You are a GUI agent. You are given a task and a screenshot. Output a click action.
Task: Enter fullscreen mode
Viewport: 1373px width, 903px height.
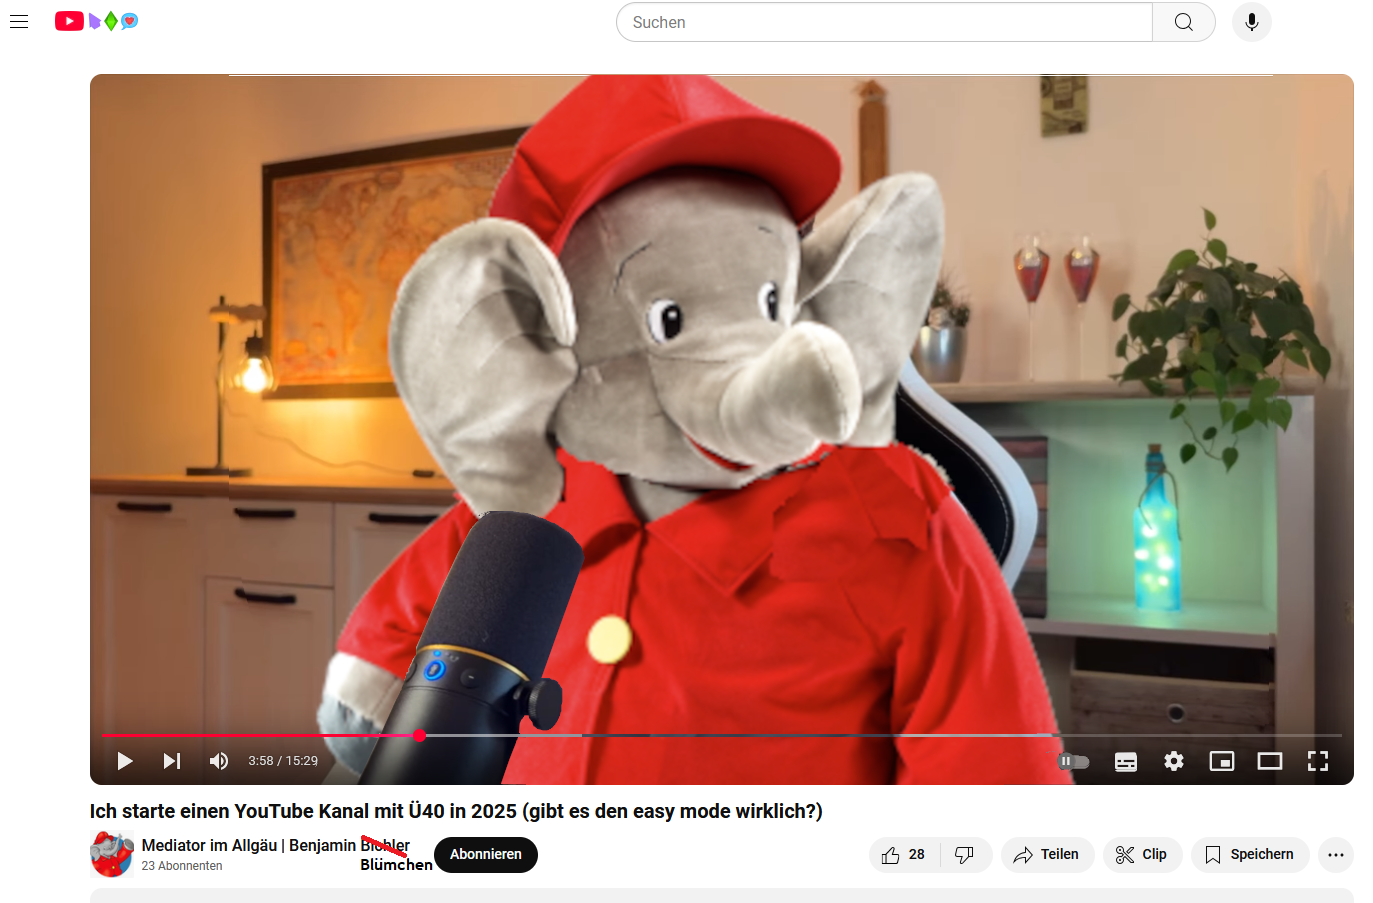tap(1318, 761)
